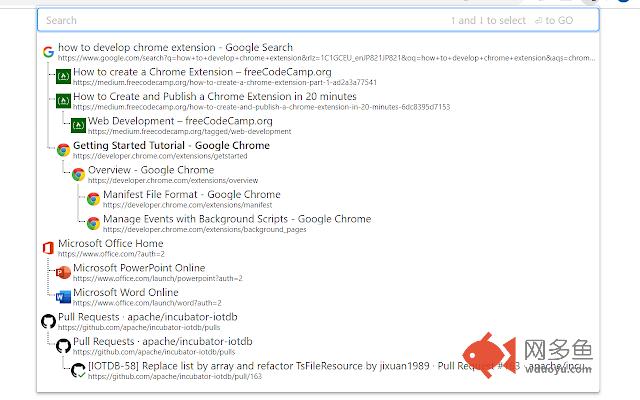Click the long google.com/search URL text
Viewport: 640px width, 400px height.
click(x=326, y=58)
